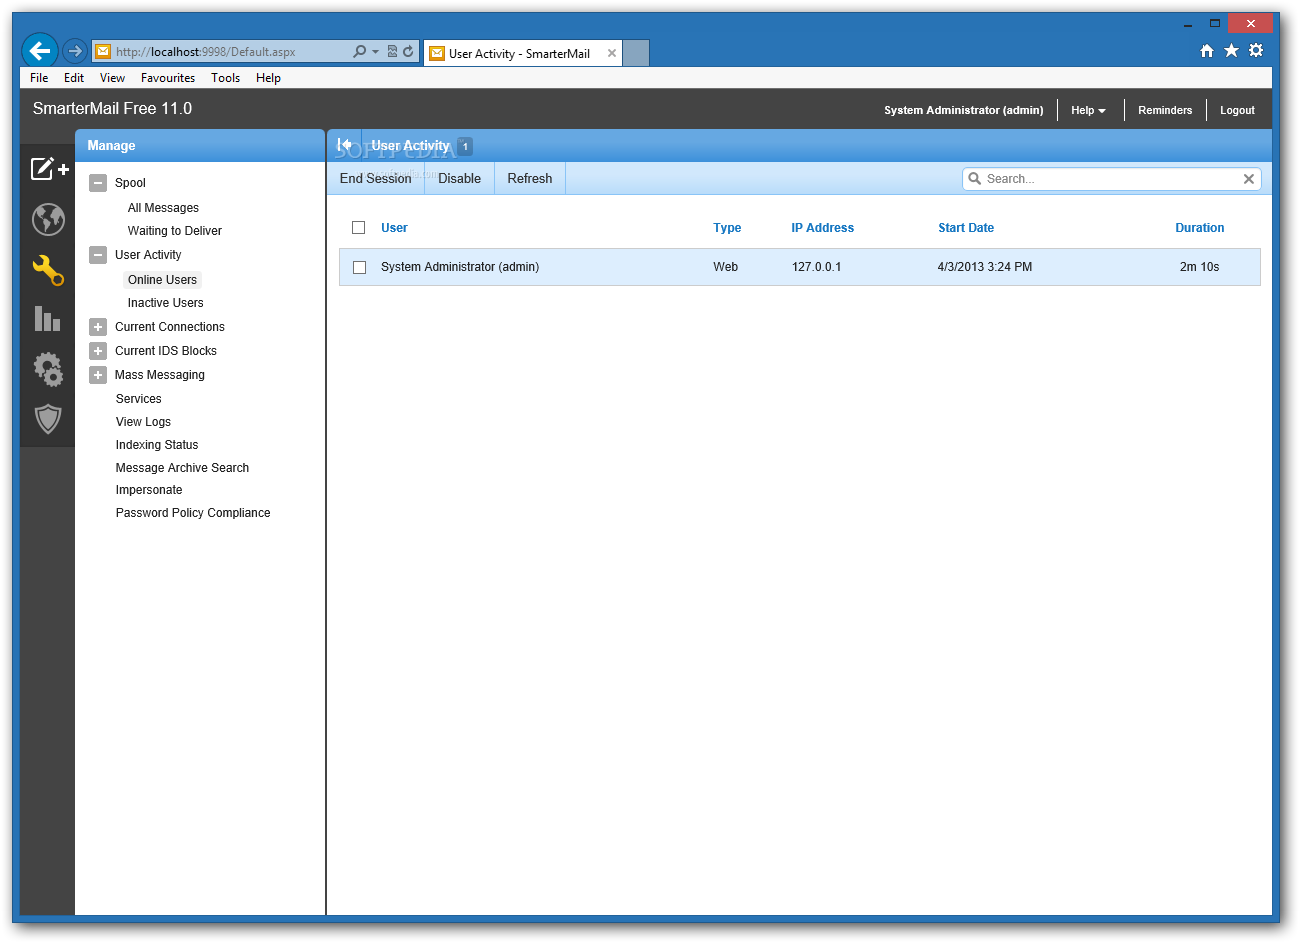Open the Reminders link

click(x=1165, y=110)
